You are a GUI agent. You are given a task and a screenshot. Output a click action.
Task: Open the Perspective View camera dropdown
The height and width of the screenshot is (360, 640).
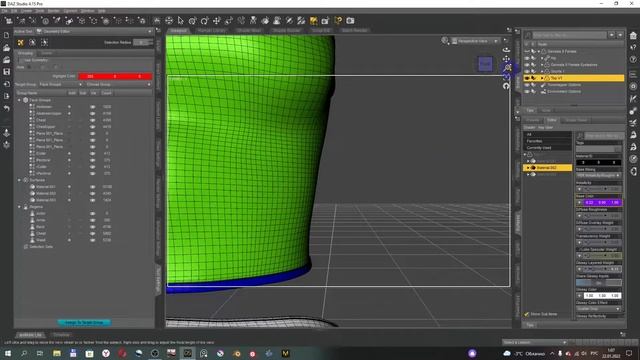(476, 41)
